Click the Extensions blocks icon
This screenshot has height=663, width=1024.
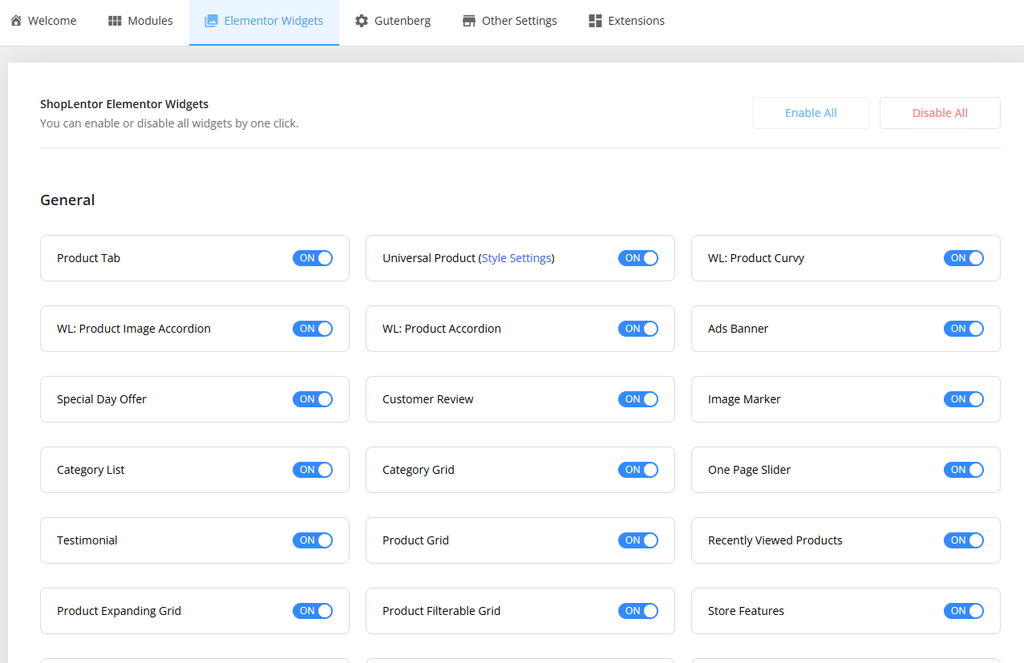(x=595, y=21)
